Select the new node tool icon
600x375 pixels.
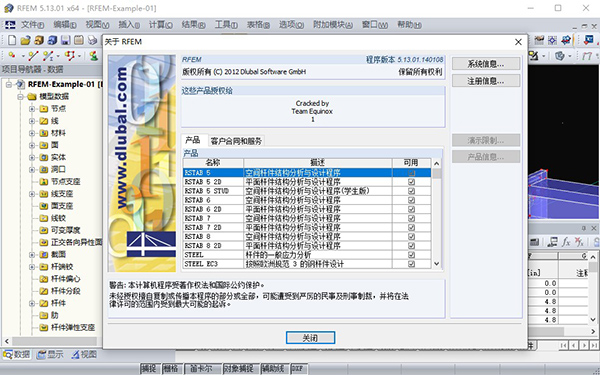(x=12, y=56)
